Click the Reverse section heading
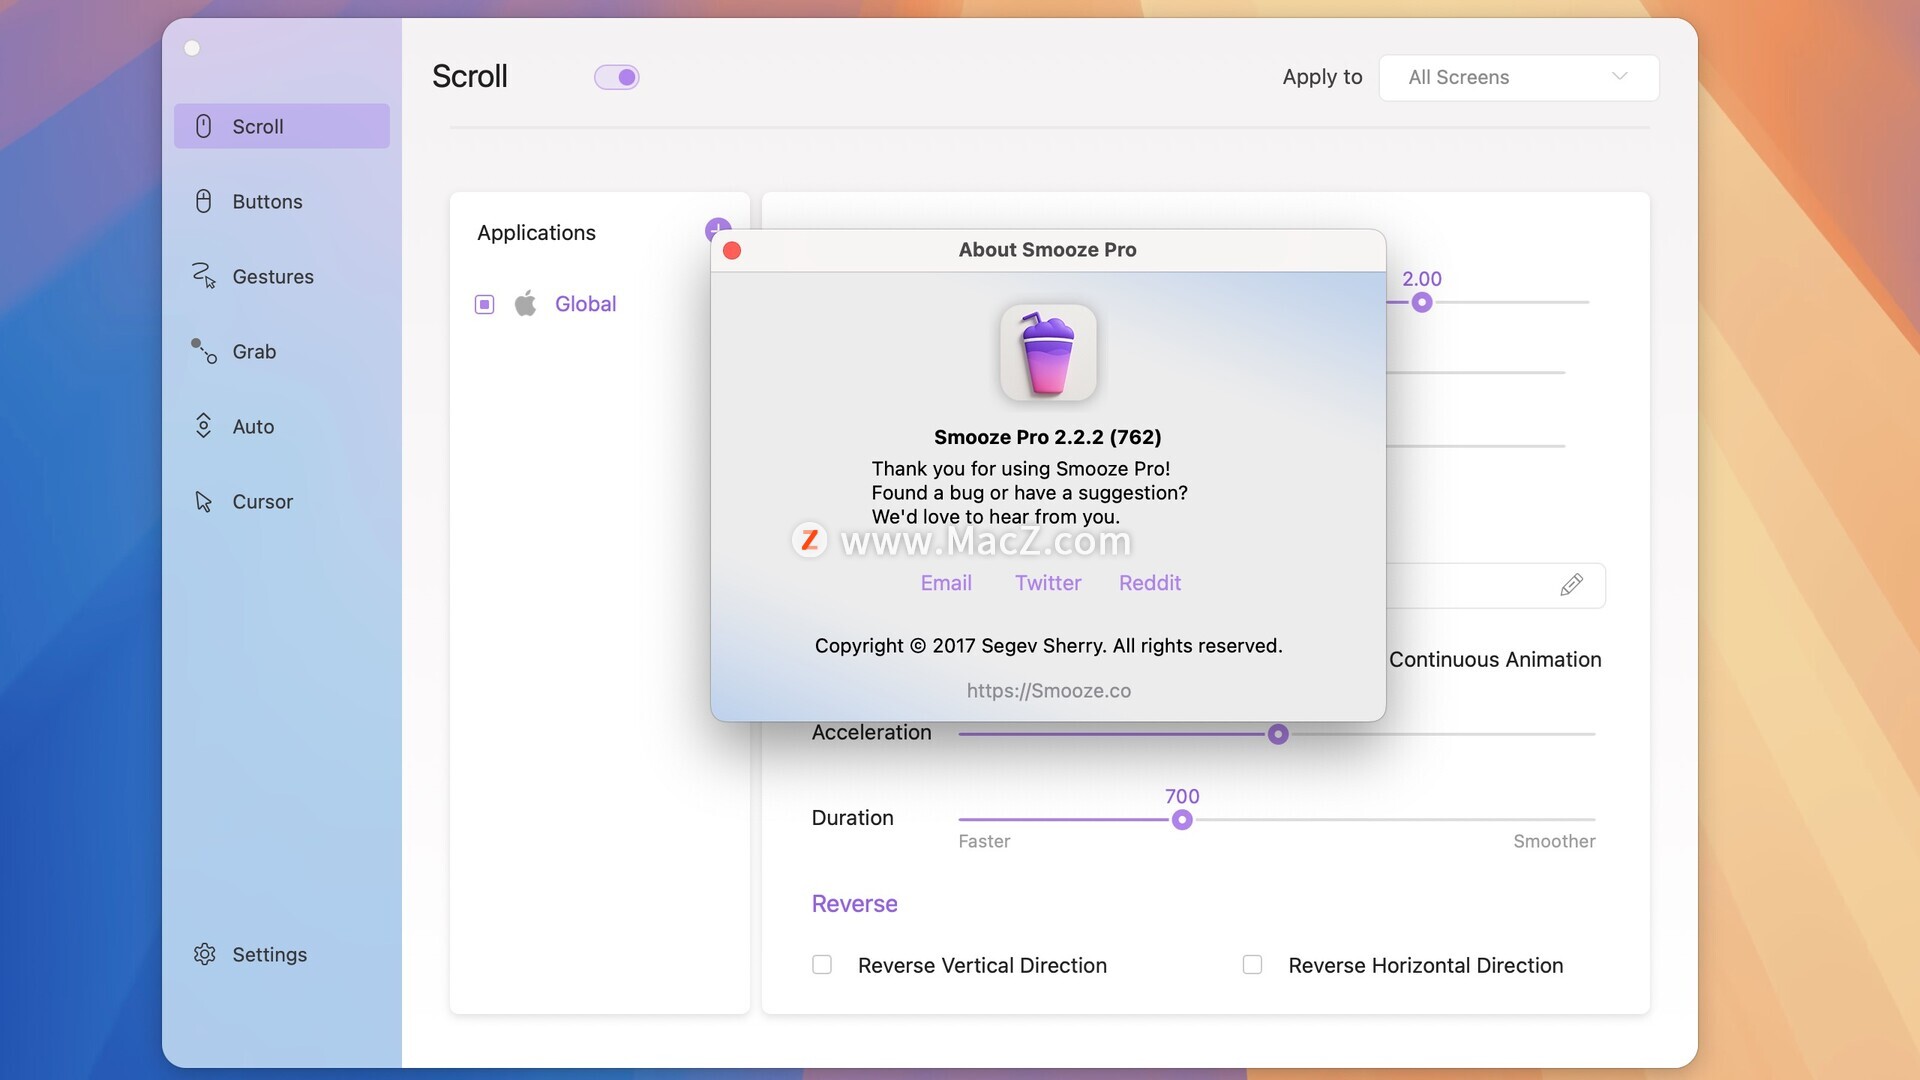1920x1080 pixels. 854,904
